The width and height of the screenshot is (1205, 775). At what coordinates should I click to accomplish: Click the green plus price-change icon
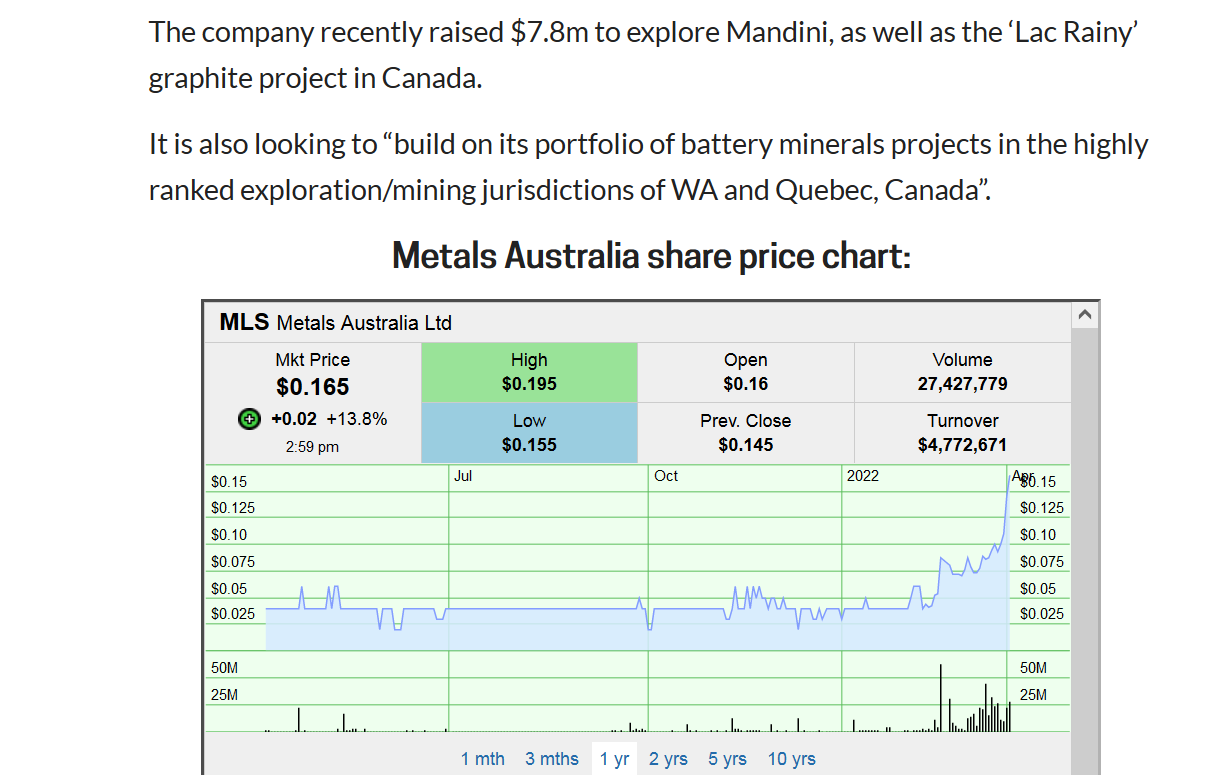250,419
